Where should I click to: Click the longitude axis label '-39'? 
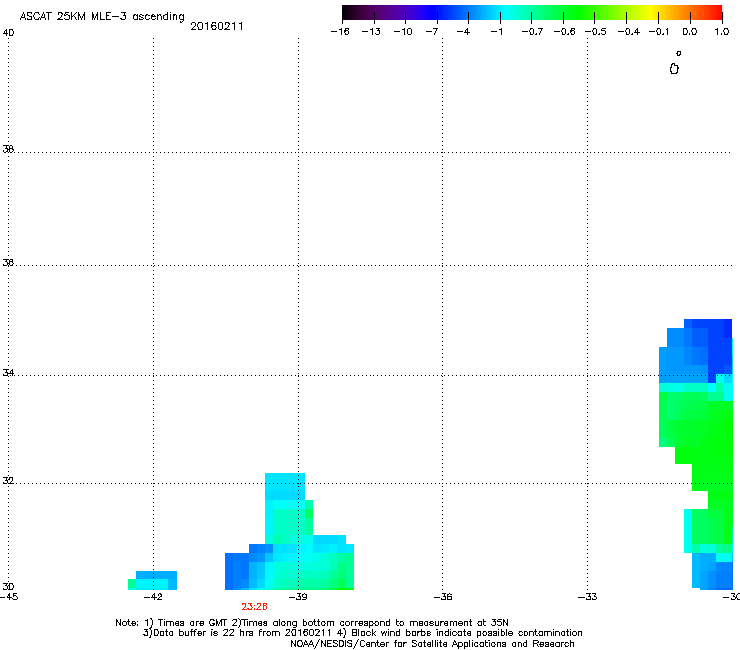pos(298,597)
